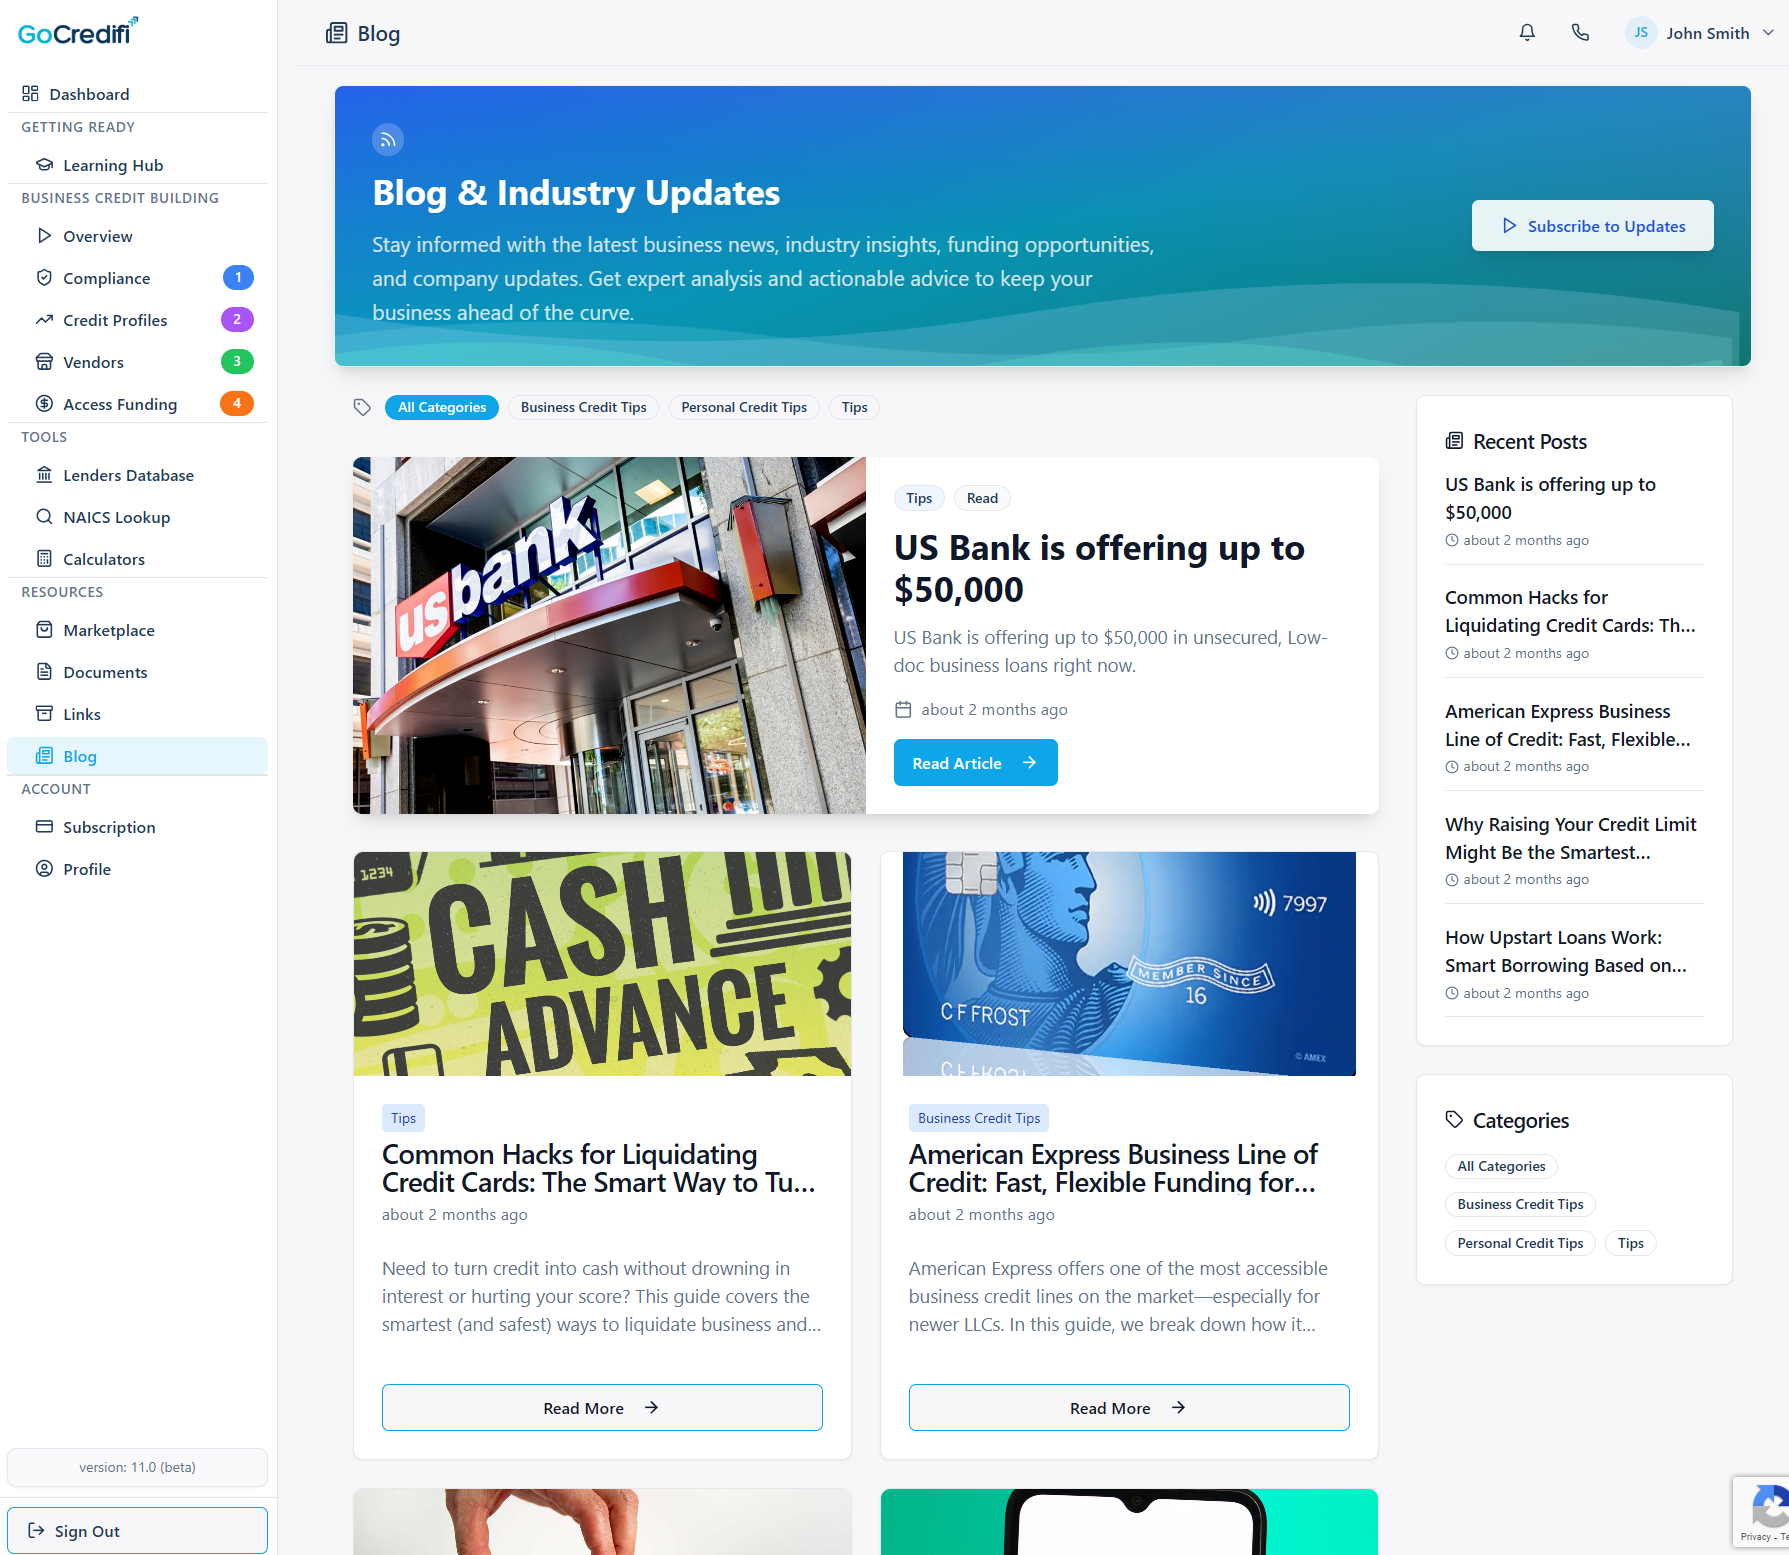Open the Marketplace resource

click(108, 630)
